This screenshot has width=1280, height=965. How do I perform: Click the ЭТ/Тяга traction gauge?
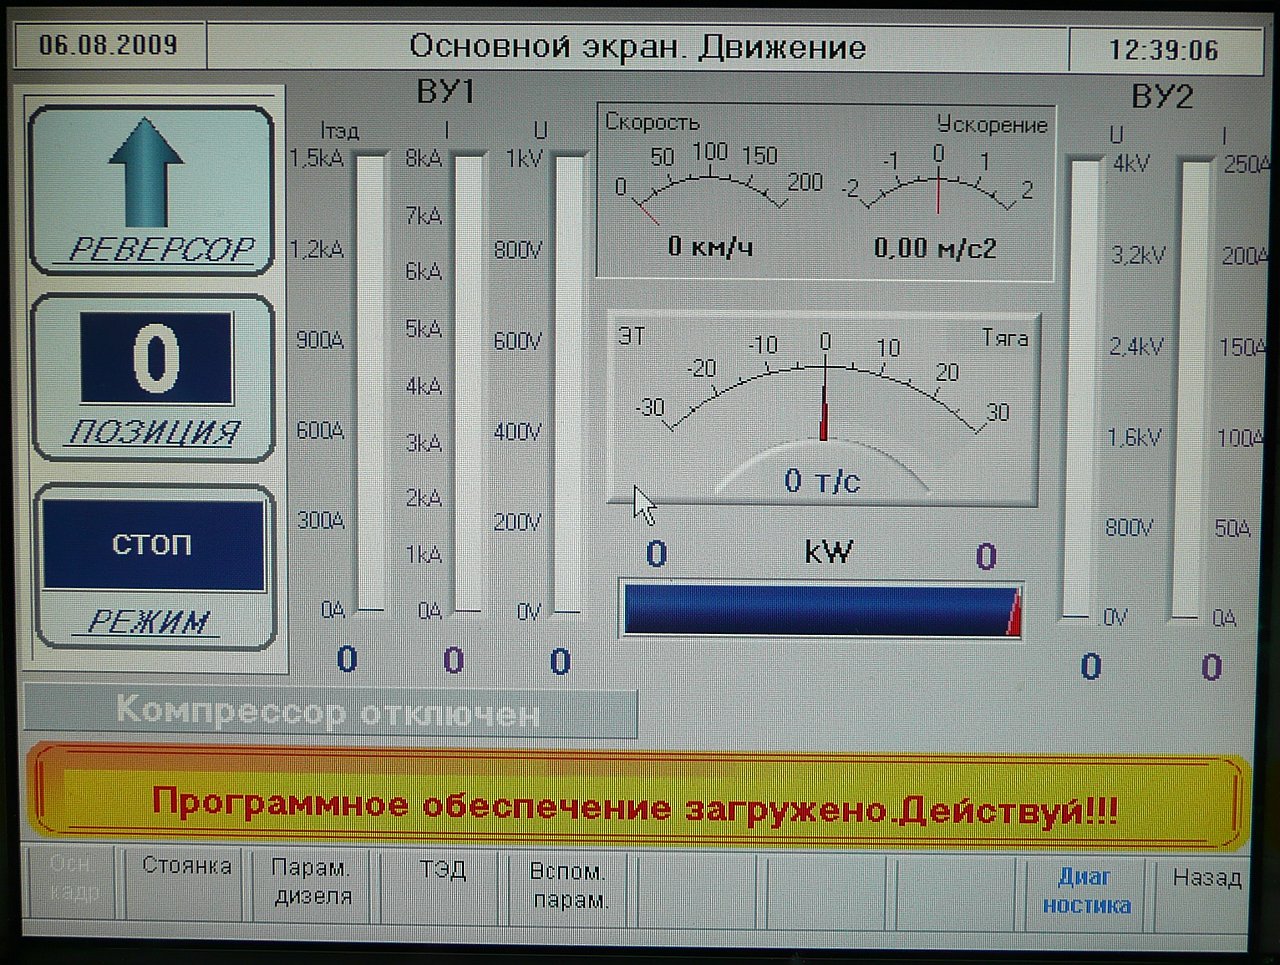point(823,410)
